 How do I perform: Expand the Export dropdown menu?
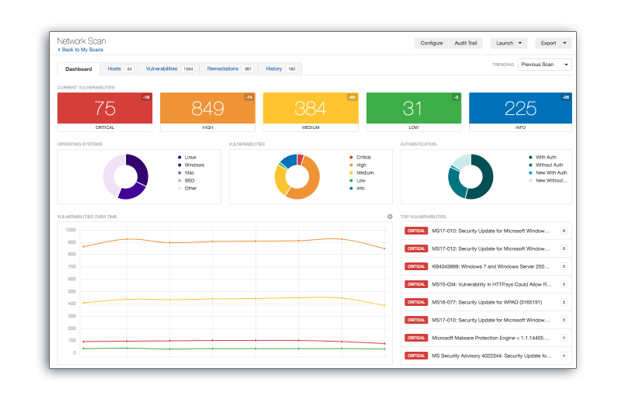click(x=552, y=44)
